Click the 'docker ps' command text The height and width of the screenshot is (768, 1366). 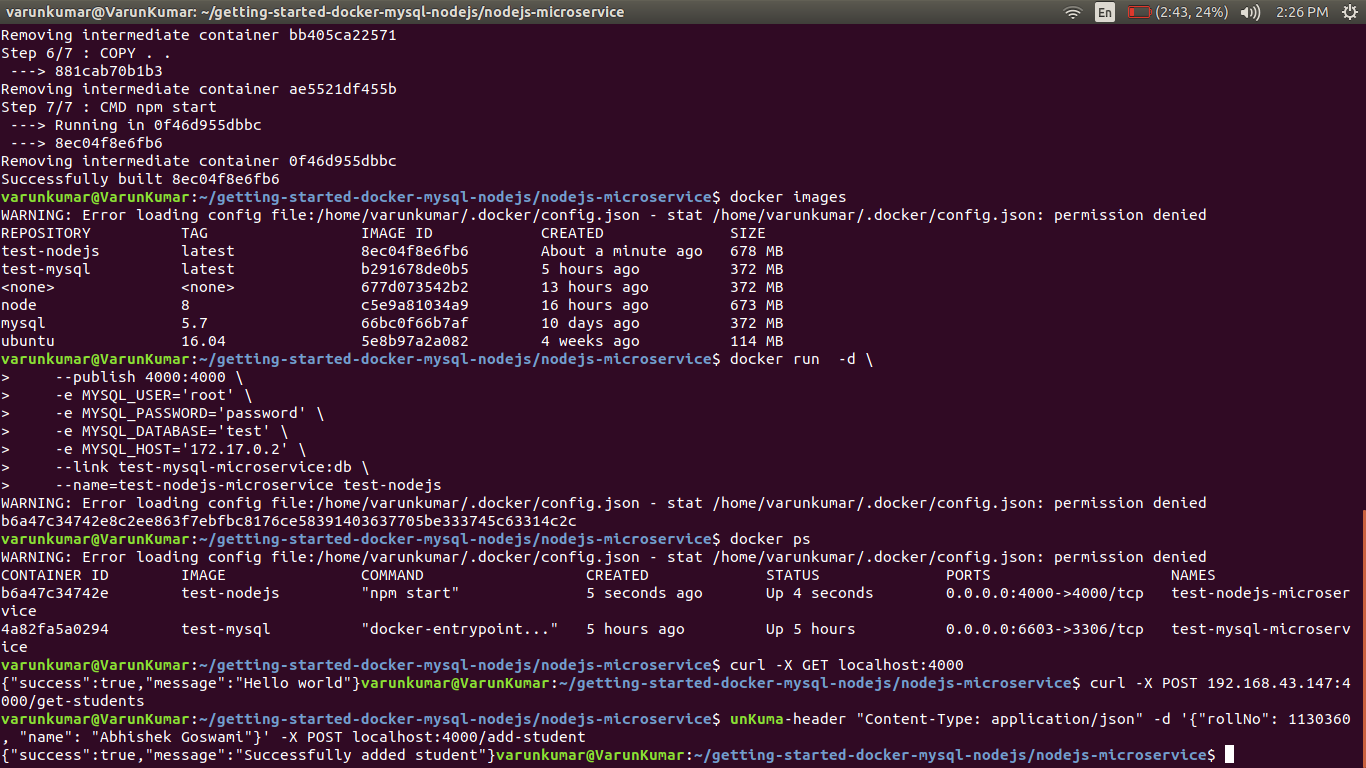[770, 539]
